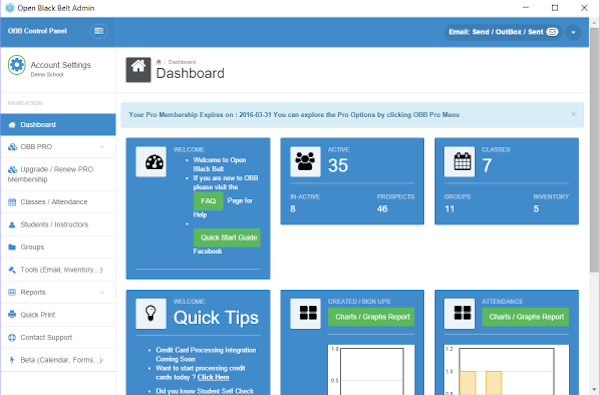This screenshot has height=395, width=600.
Task: Open Contact Support page
Action: [58, 337]
